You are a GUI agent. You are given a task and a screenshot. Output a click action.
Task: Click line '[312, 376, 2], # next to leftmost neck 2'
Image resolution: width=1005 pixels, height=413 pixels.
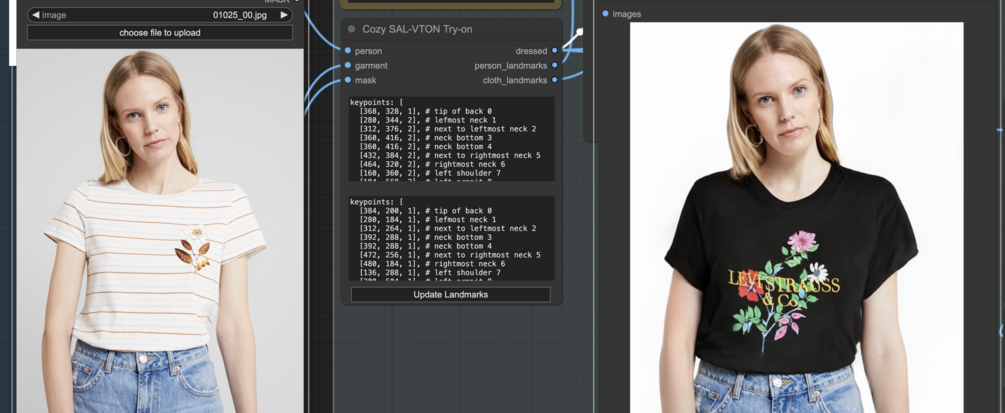pos(447,129)
